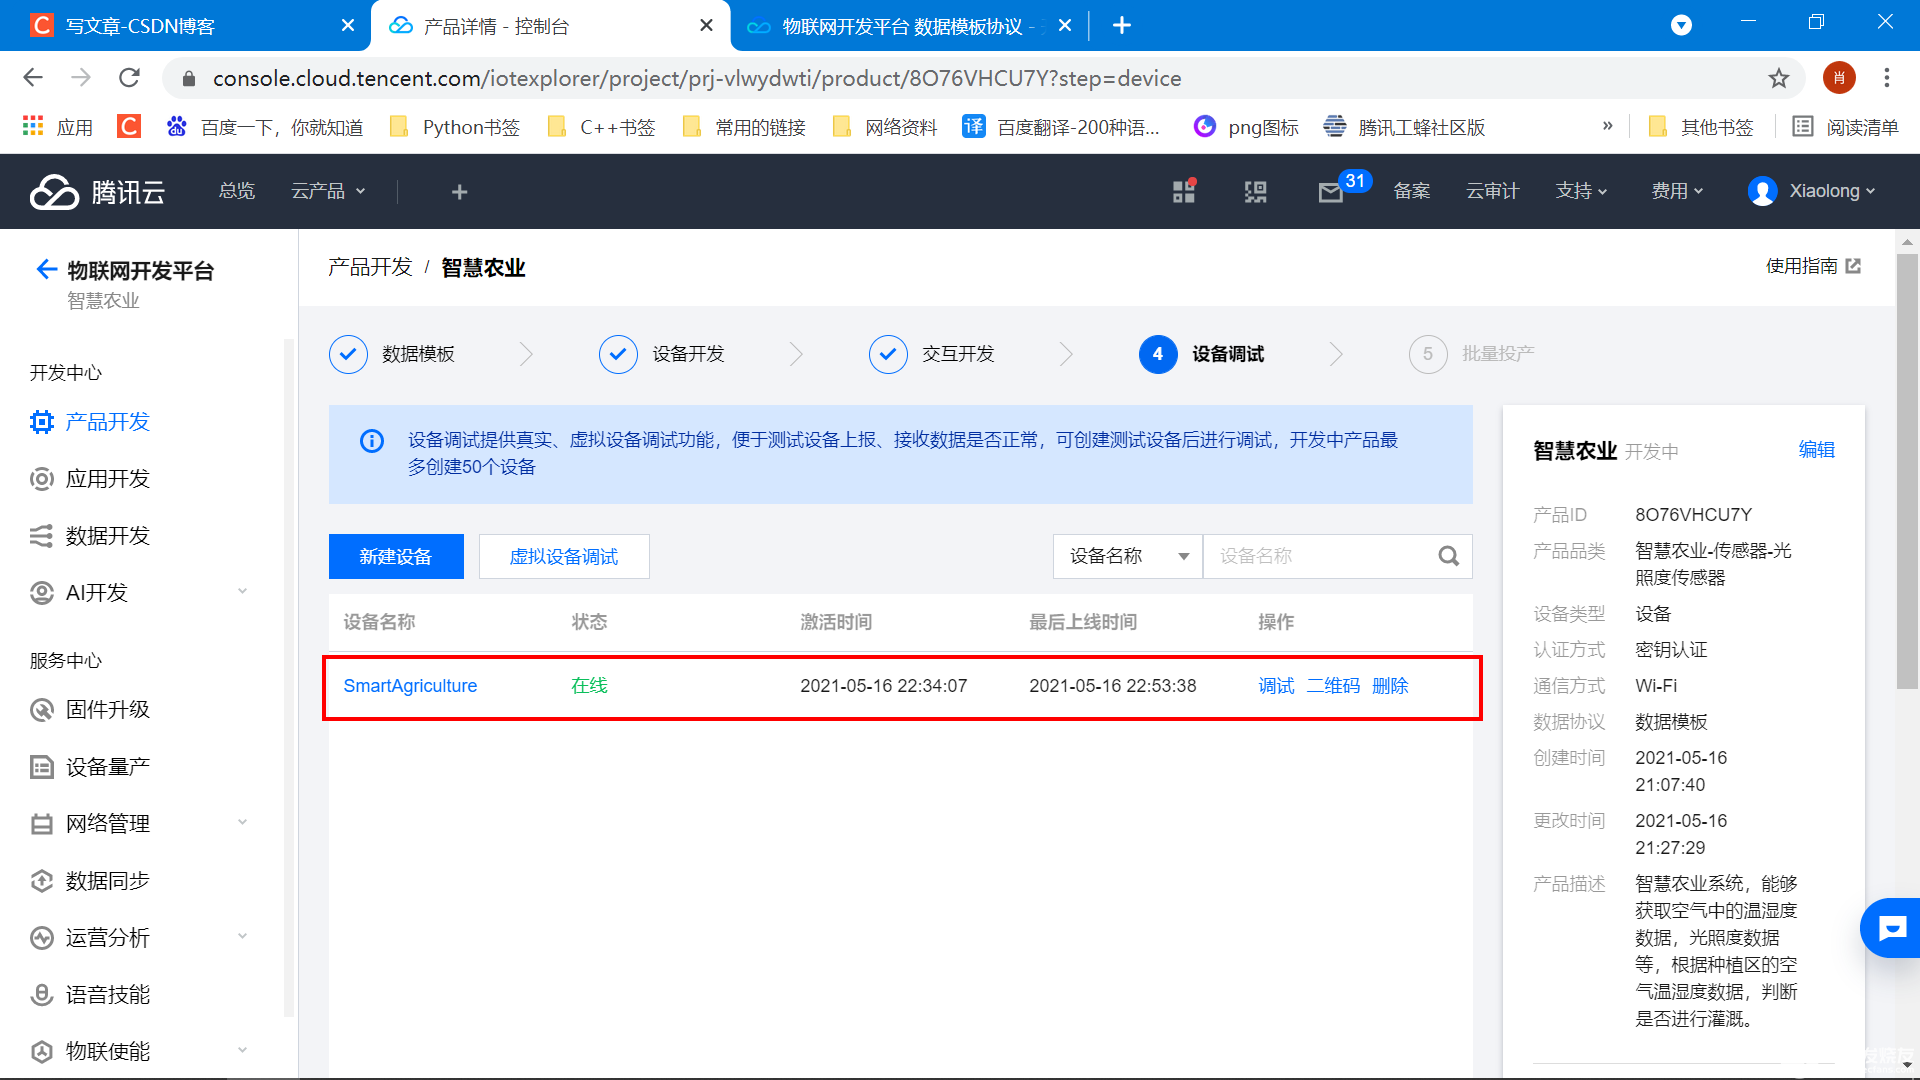Click the Tencent Cloud logo icon
This screenshot has width=1920, height=1080.
click(54, 191)
